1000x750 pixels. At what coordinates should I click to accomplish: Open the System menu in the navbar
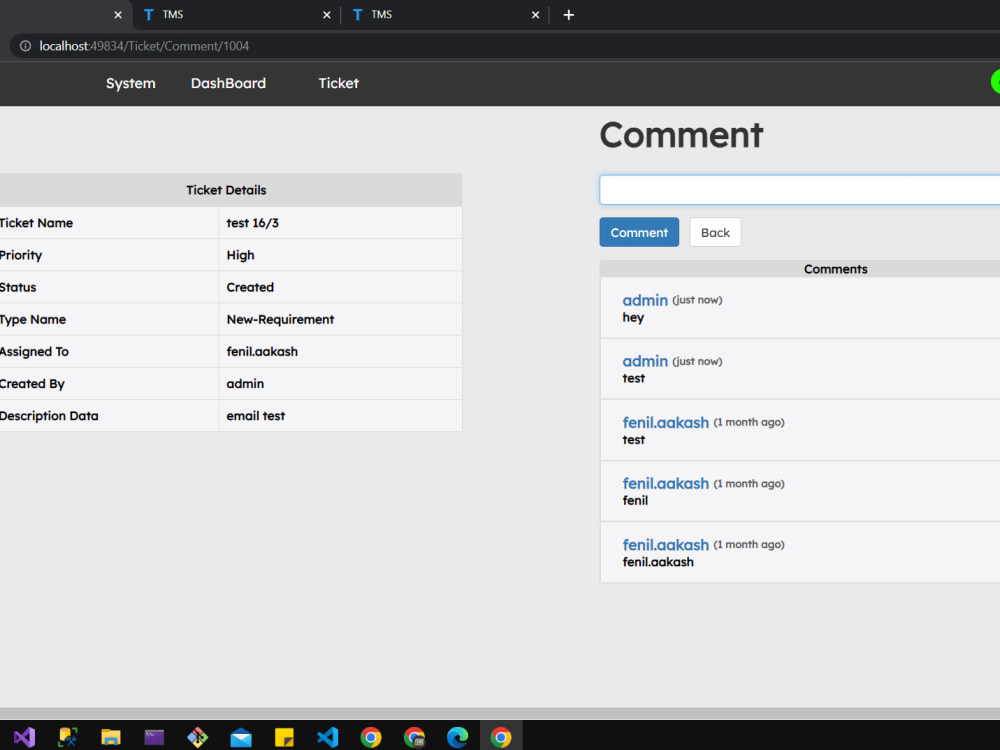(130, 84)
